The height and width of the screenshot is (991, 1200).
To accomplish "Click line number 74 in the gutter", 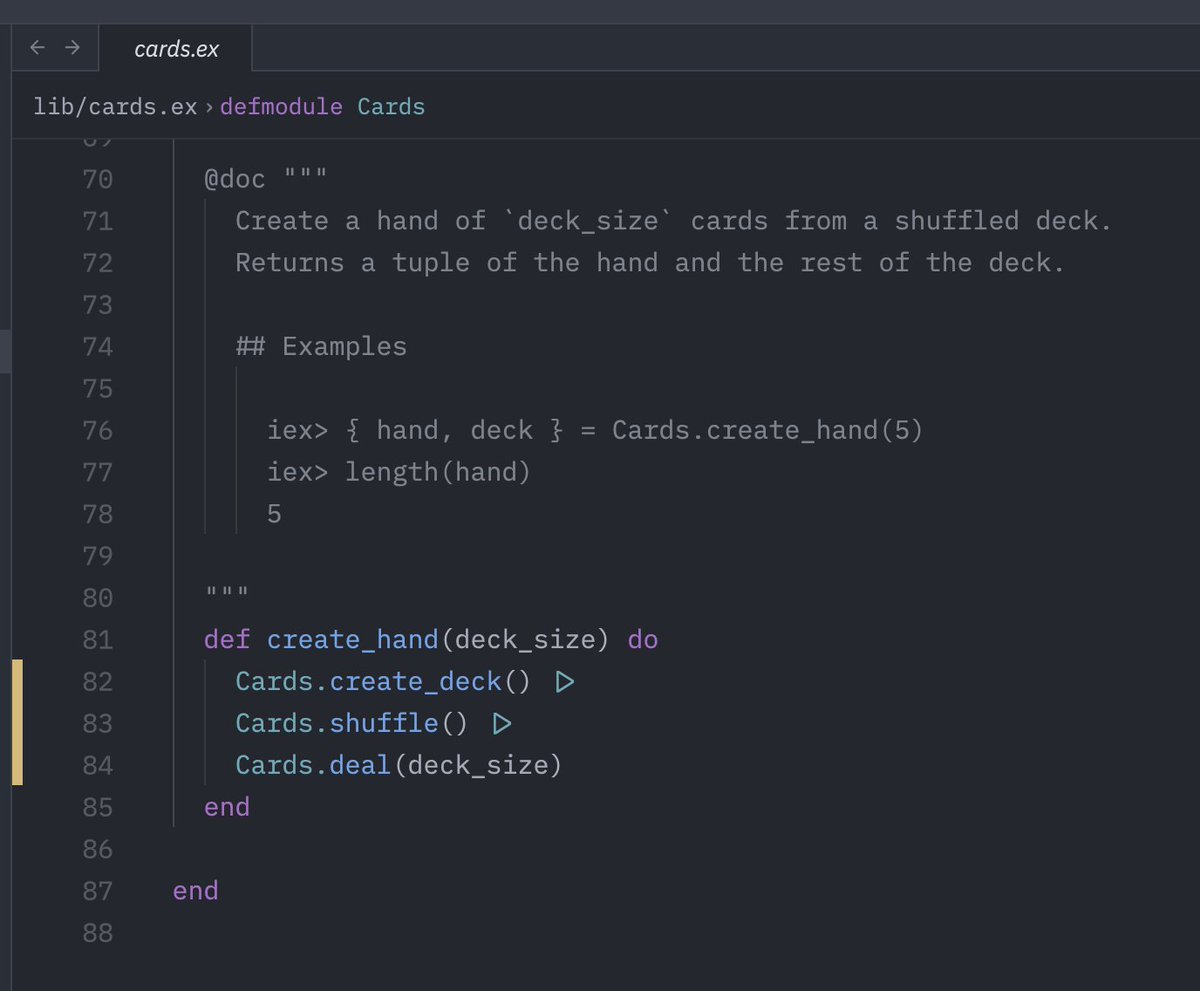I will 98,347.
